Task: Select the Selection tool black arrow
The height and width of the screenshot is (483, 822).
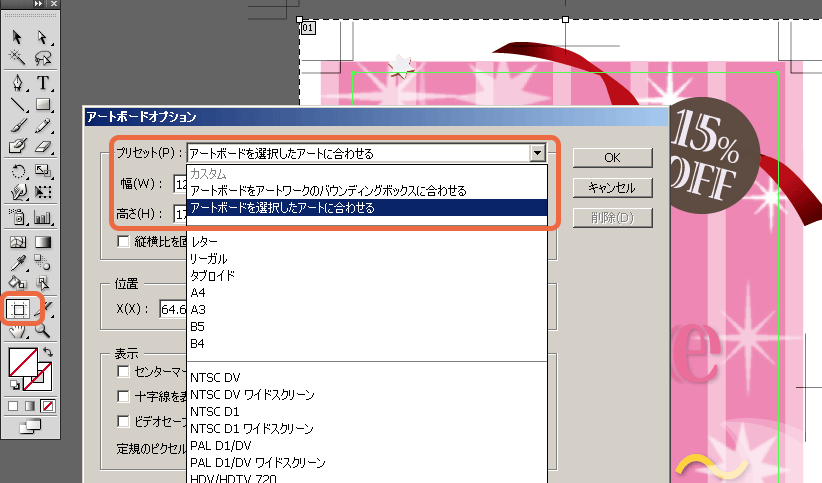Action: 17,37
